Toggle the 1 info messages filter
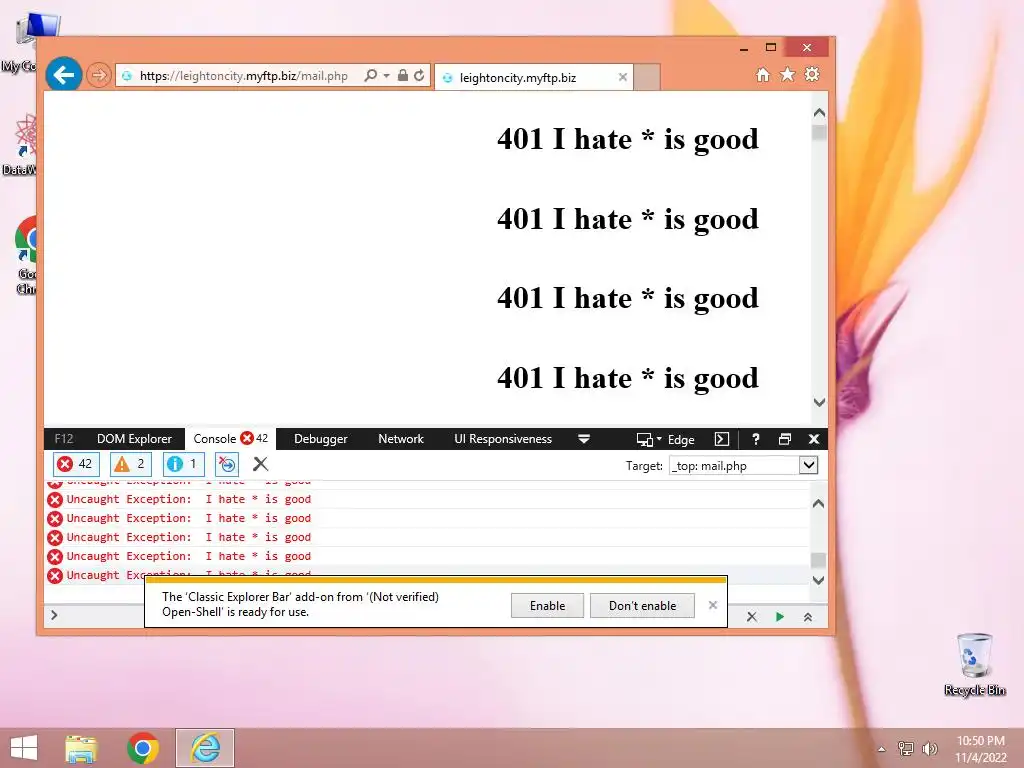Image resolution: width=1024 pixels, height=768 pixels. pos(184,464)
